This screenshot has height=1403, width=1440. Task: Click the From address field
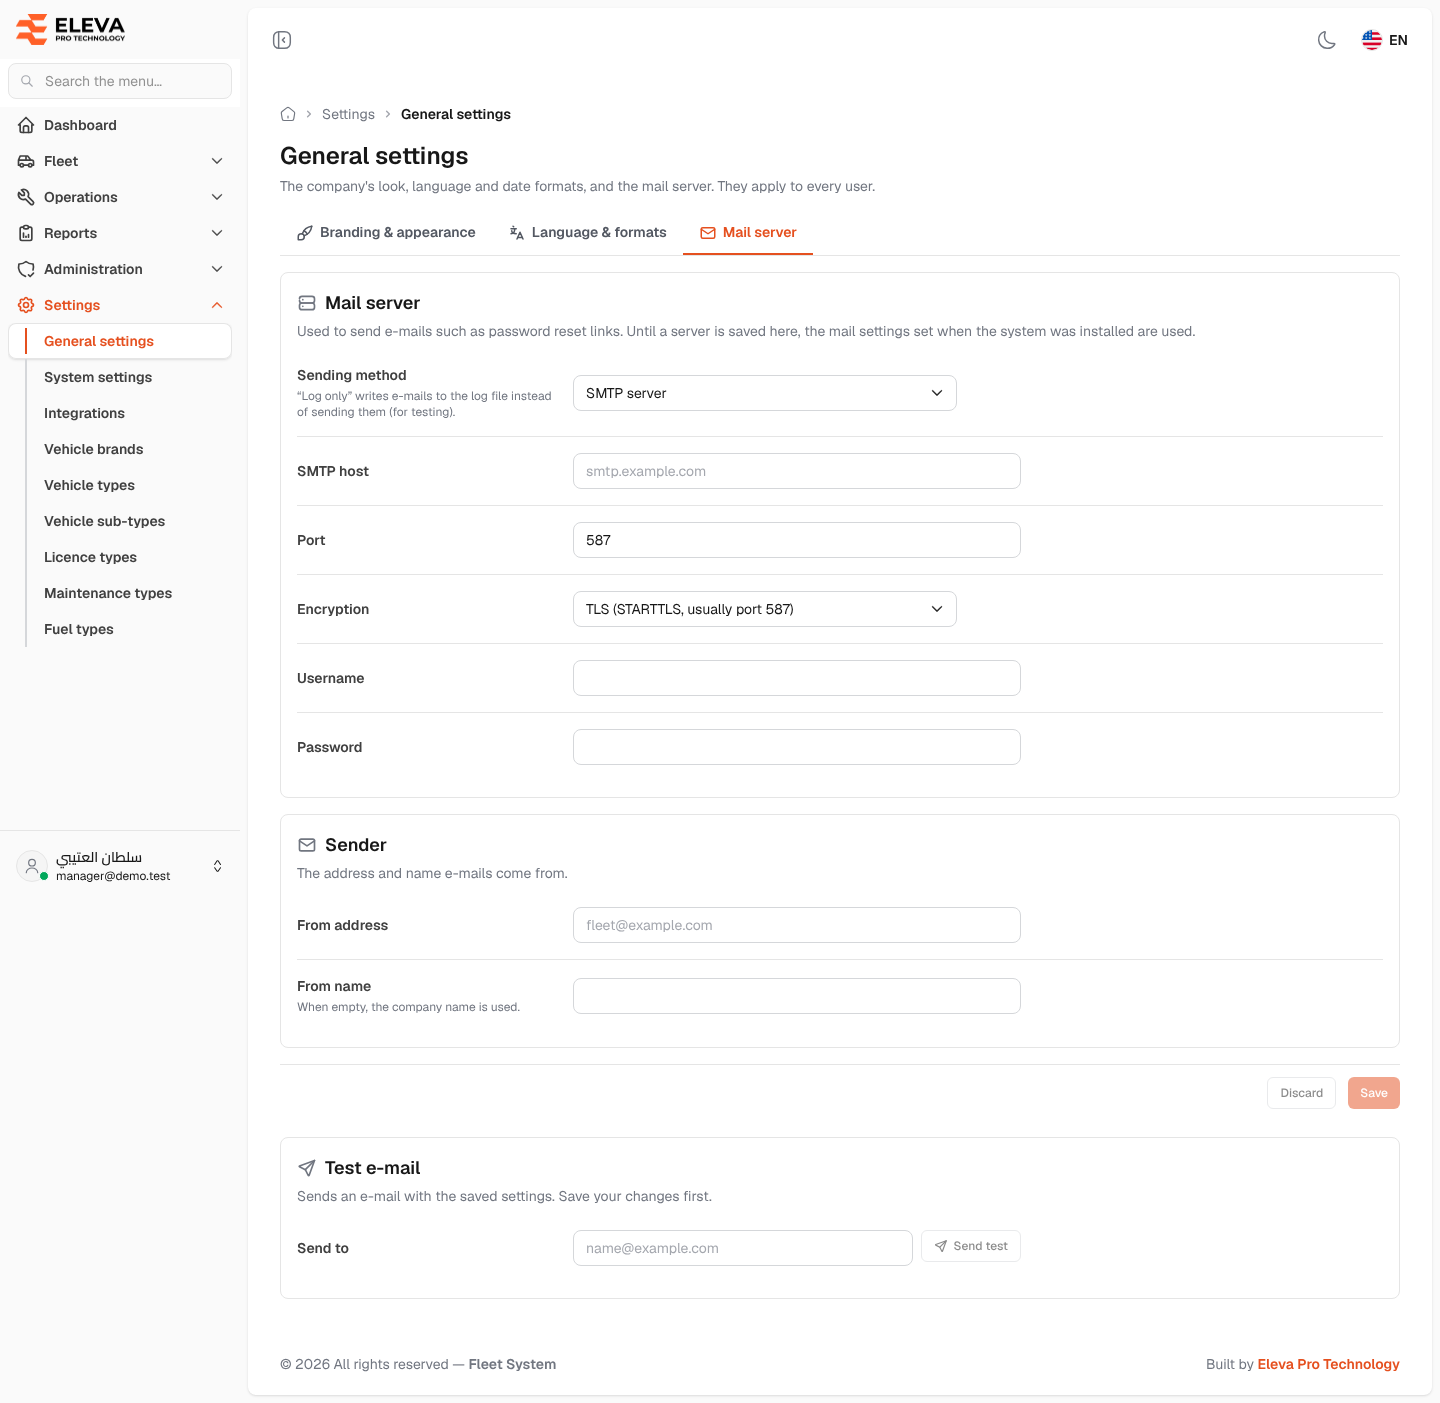797,925
